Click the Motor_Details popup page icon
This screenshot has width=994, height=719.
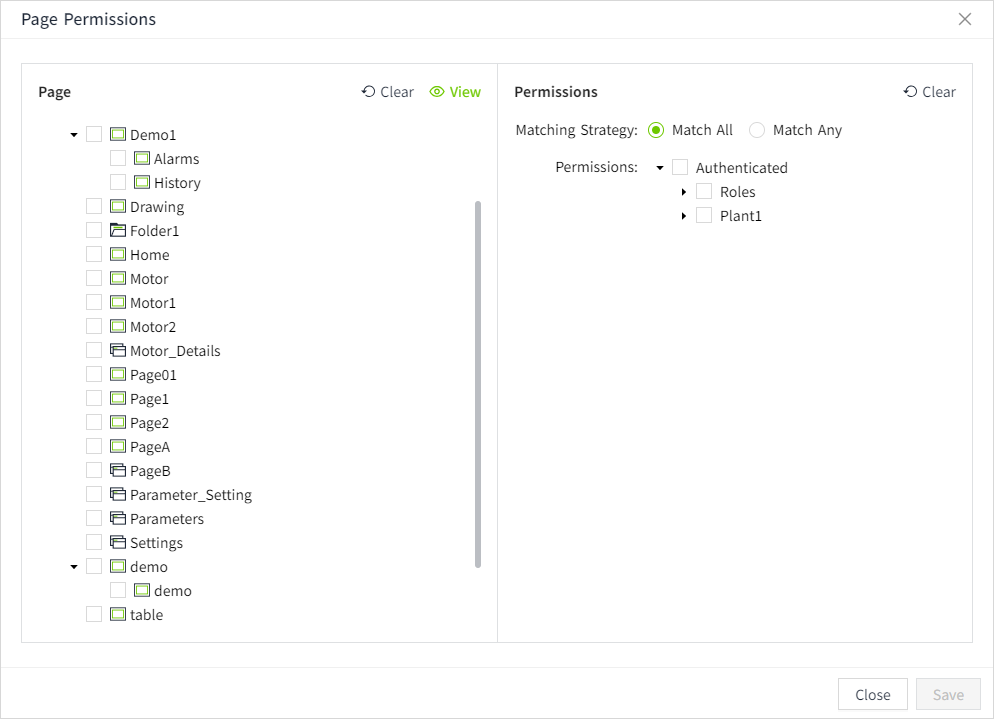pyautogui.click(x=118, y=351)
